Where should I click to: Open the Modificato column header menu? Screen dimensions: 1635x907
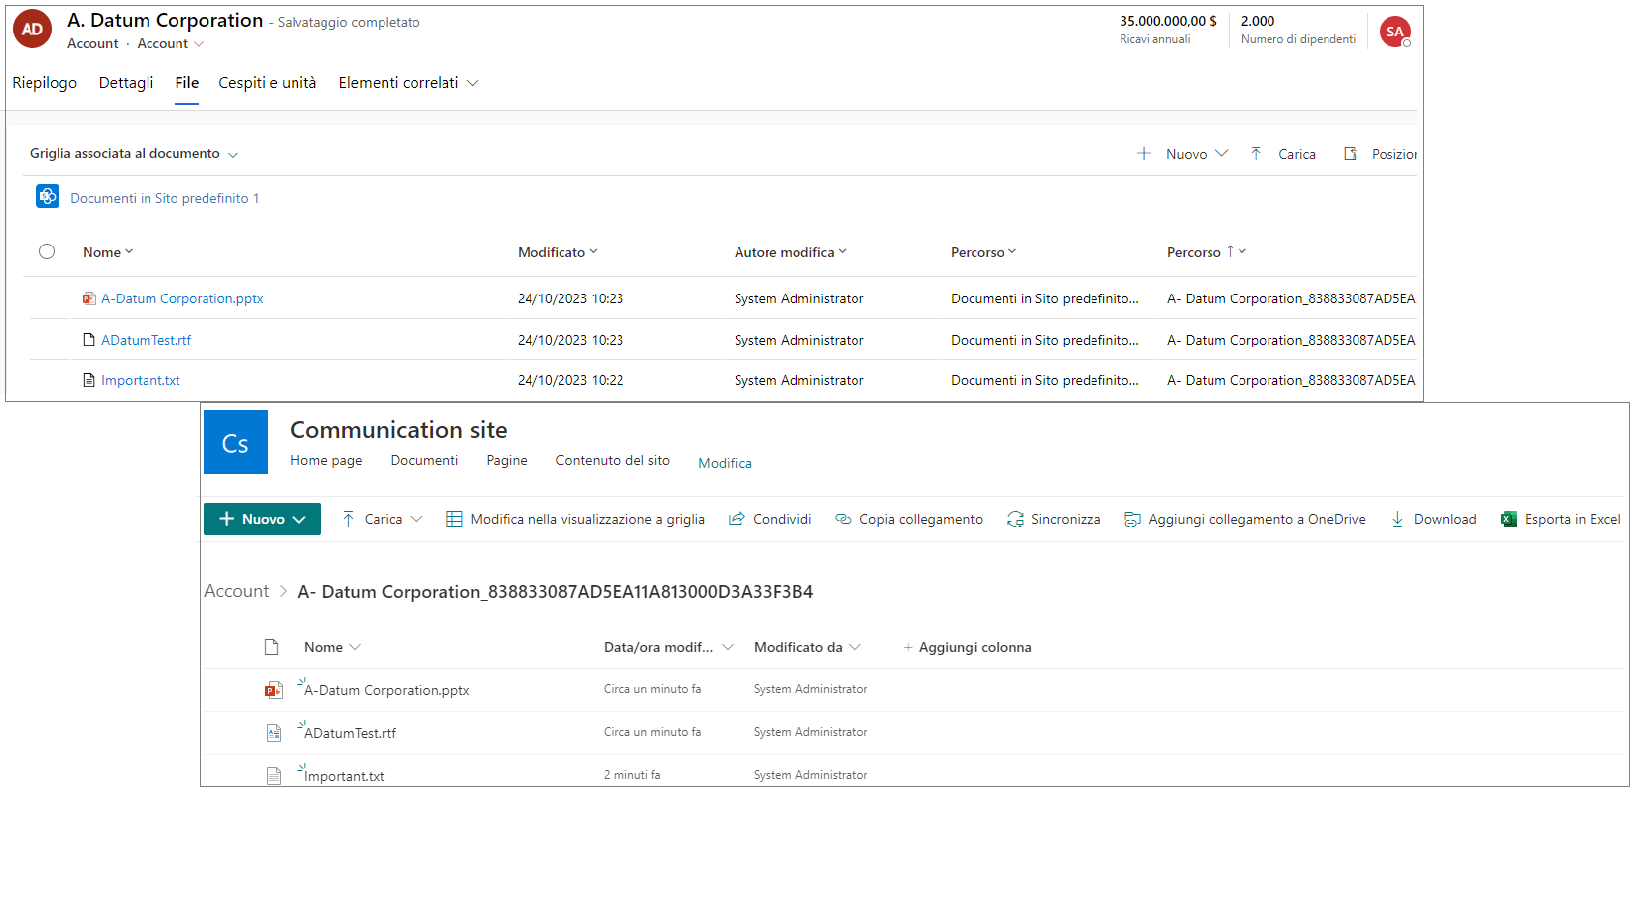(593, 252)
